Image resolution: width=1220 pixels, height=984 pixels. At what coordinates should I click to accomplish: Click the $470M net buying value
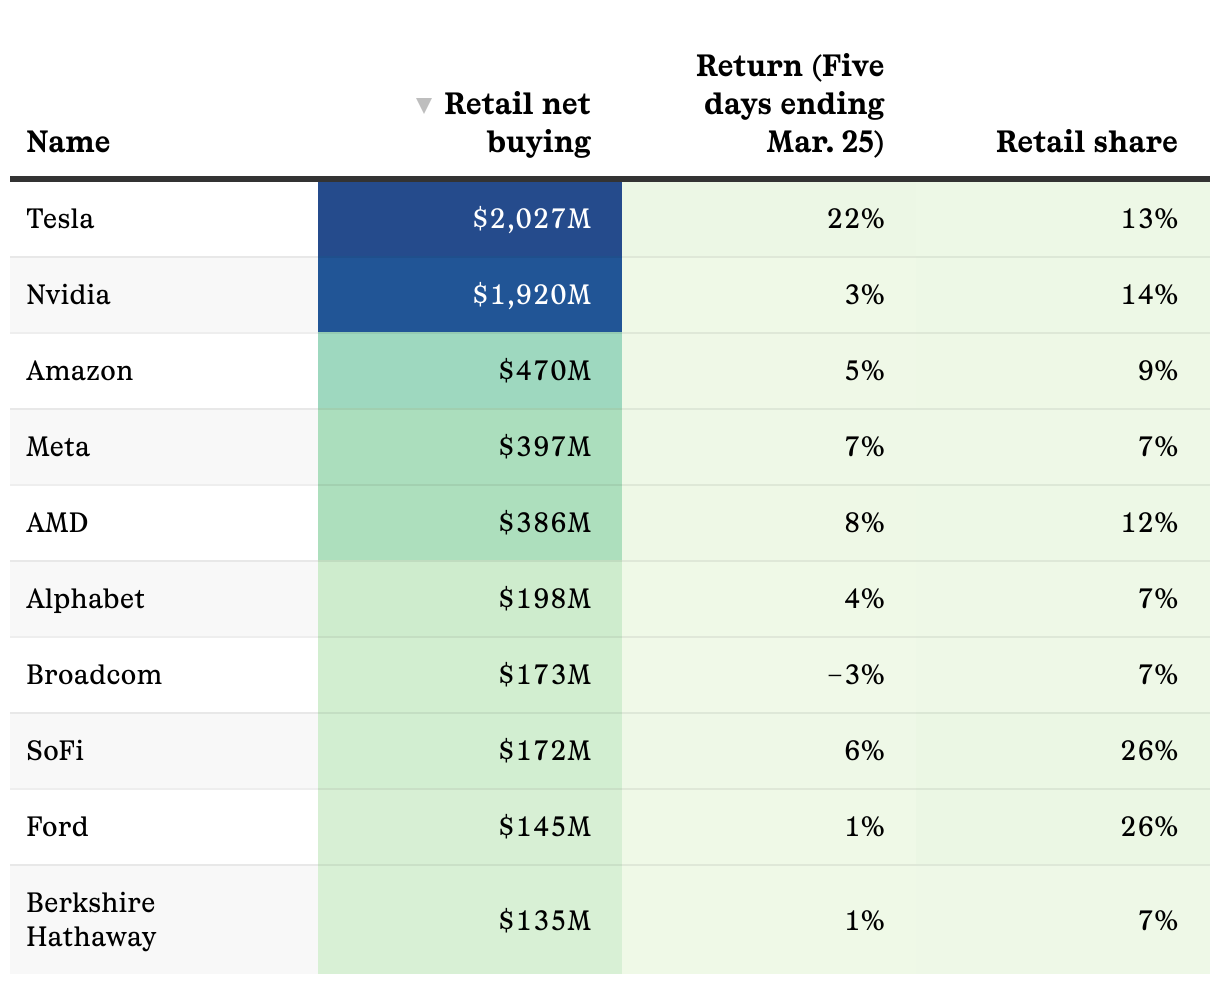[545, 371]
